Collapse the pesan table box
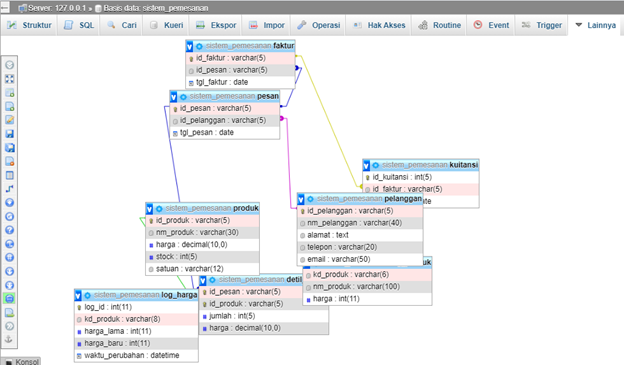Screen dimensions: 624x365 [x=174, y=97]
